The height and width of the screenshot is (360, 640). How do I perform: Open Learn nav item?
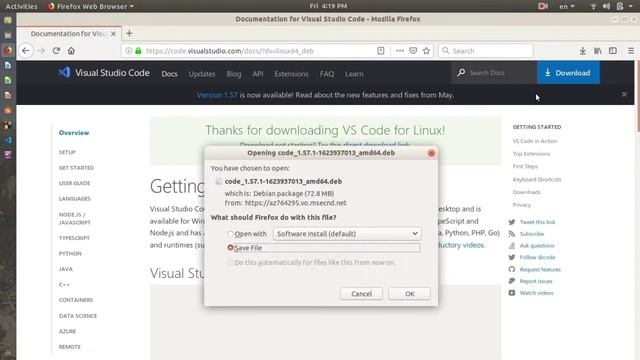pyautogui.click(x=354, y=74)
